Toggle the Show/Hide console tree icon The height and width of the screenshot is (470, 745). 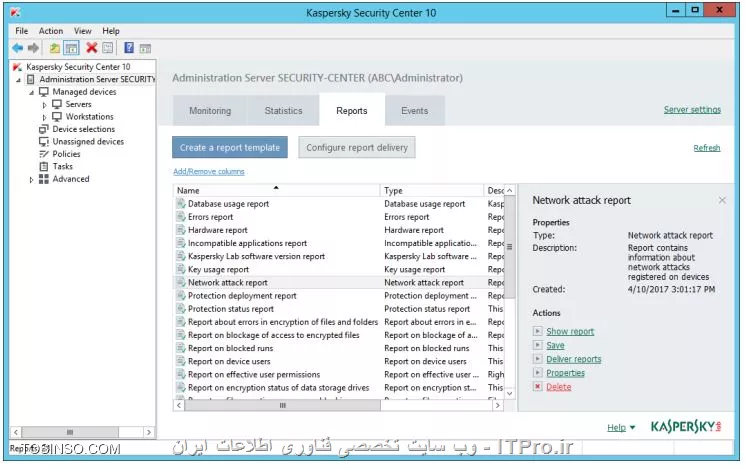point(71,48)
